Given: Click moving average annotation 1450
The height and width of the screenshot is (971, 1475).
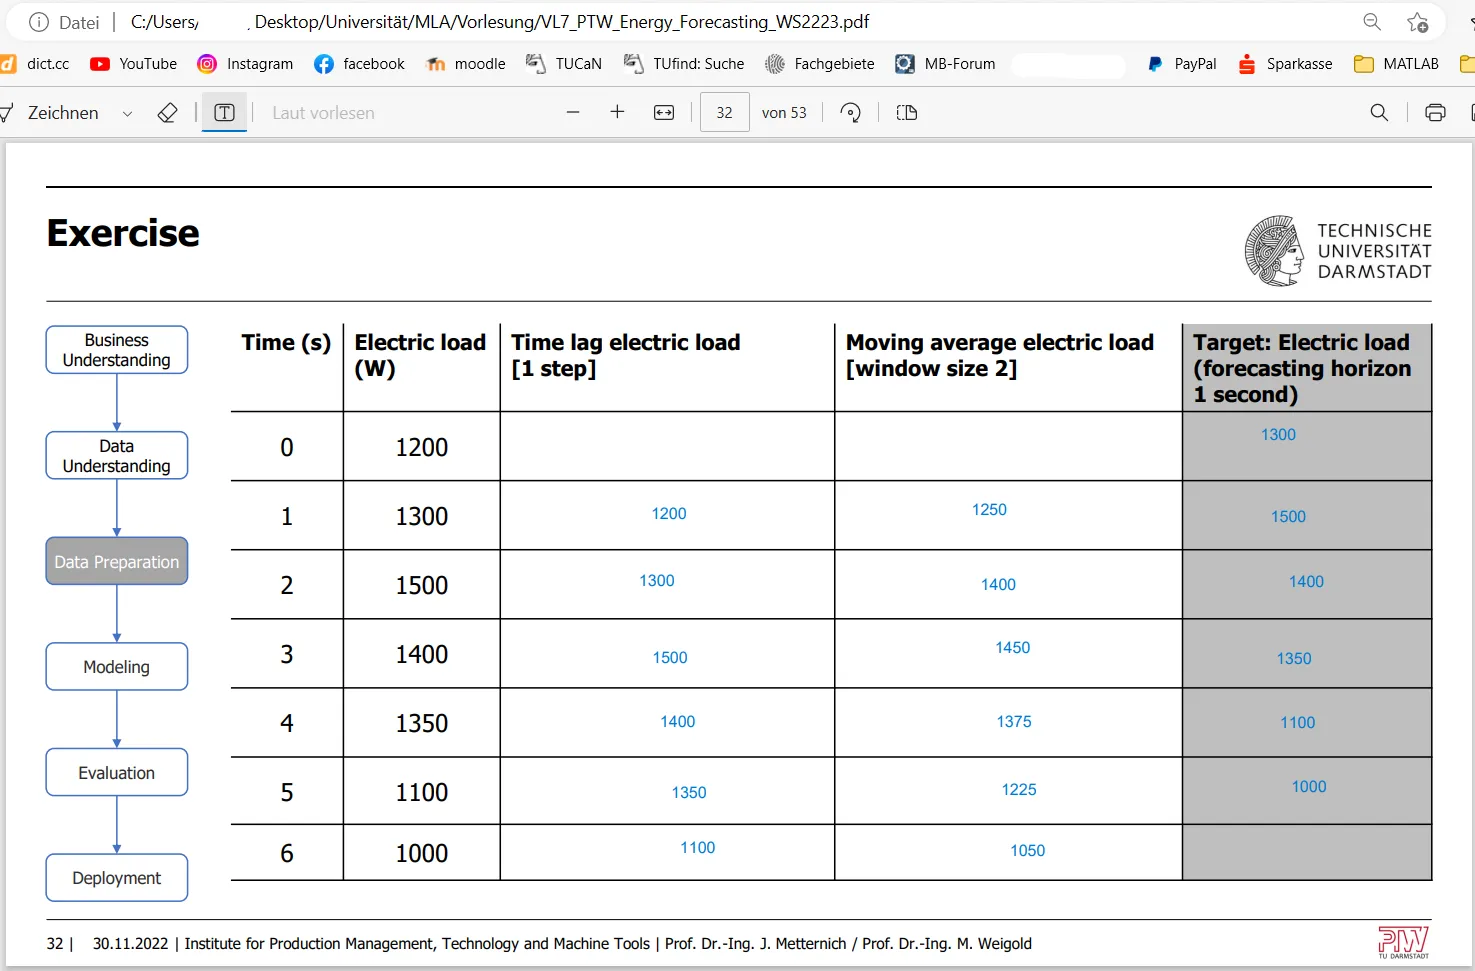Looking at the screenshot, I should click(x=1012, y=648).
